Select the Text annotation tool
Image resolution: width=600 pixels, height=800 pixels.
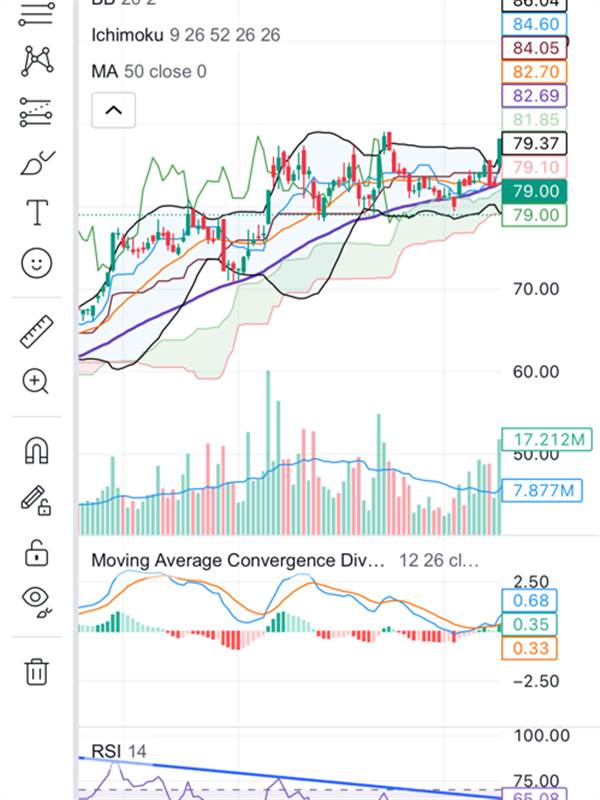point(37,212)
